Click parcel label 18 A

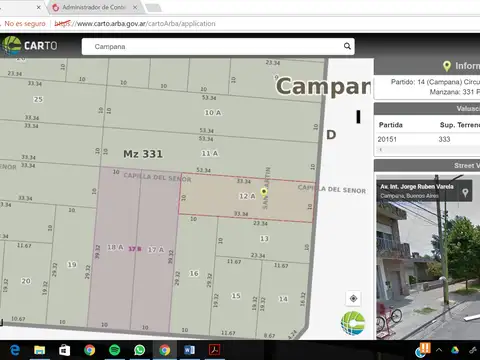tap(115, 247)
